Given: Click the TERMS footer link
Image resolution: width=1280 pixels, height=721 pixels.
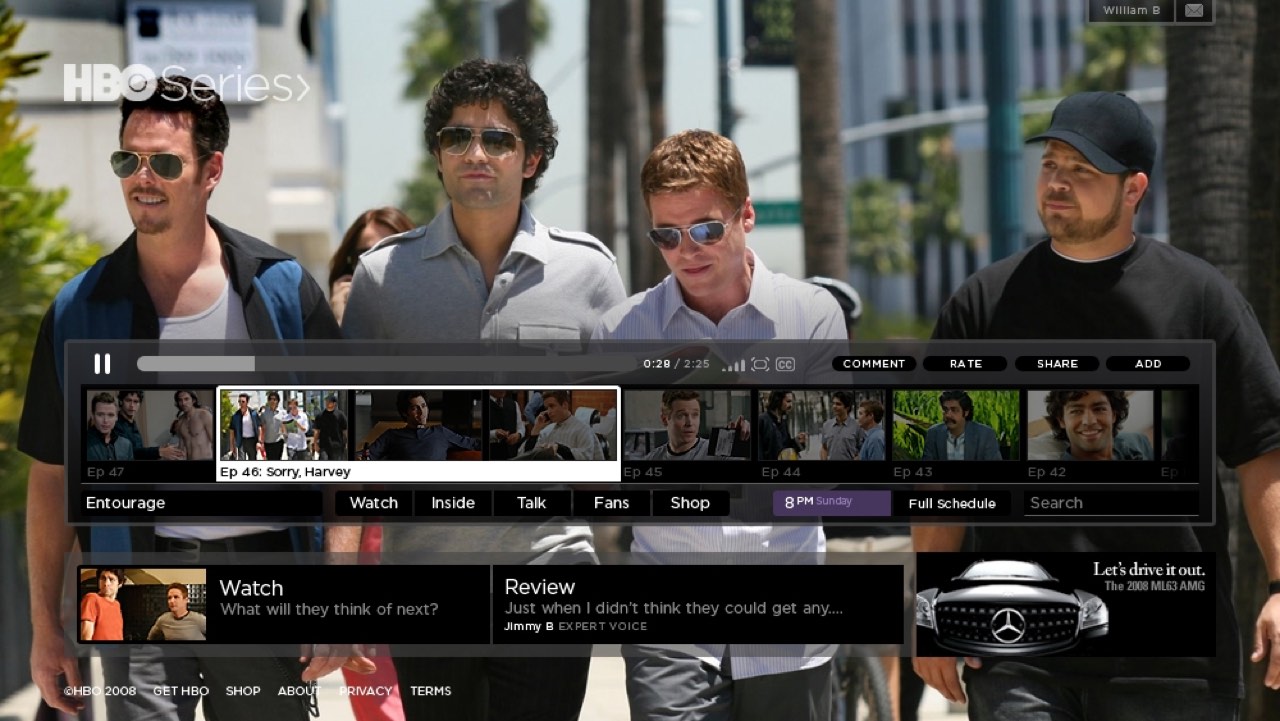Looking at the screenshot, I should tap(431, 691).
